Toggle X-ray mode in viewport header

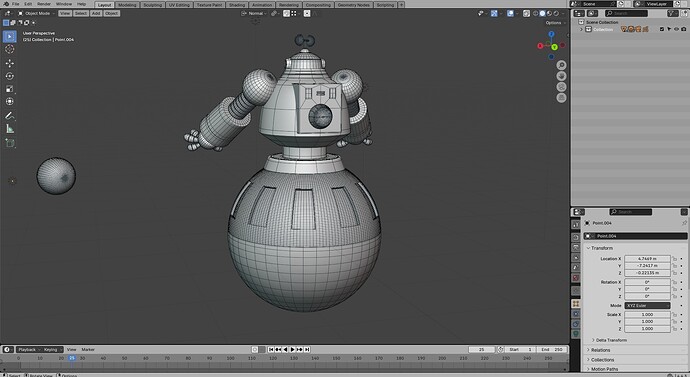coord(526,13)
